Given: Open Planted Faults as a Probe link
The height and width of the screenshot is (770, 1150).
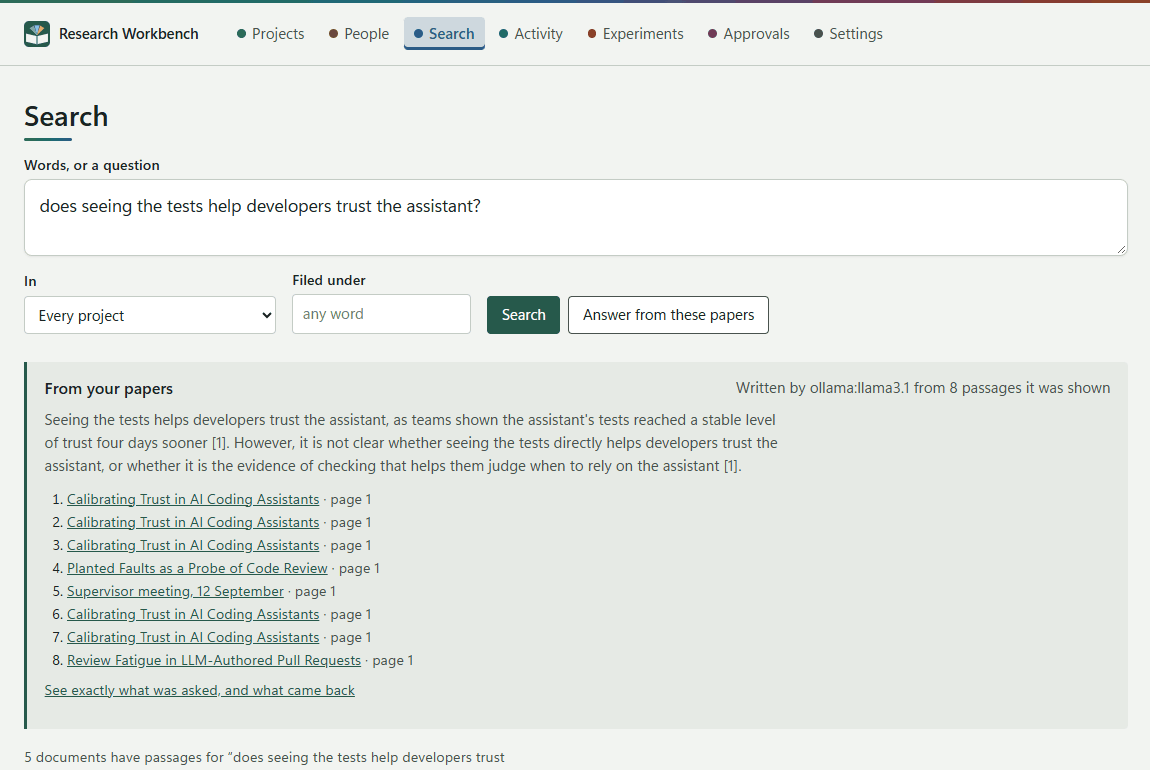Looking at the screenshot, I should coord(197,568).
